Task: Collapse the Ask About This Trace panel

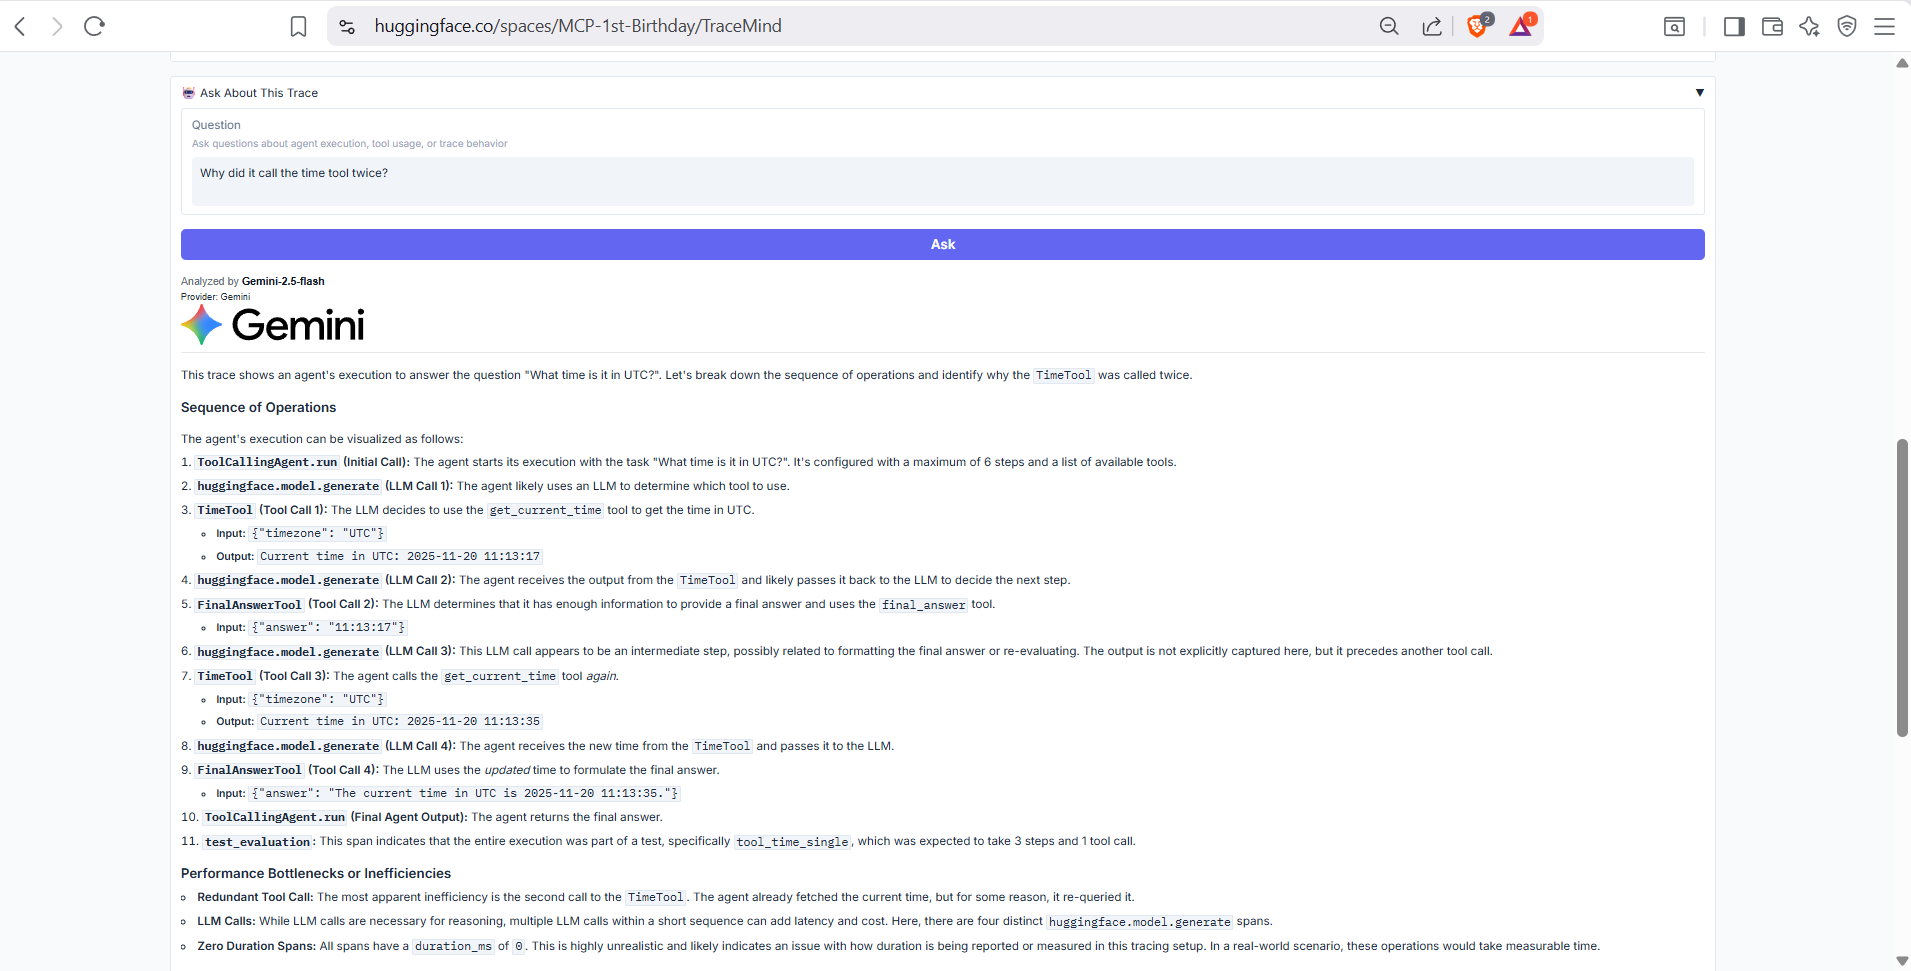Action: click(1699, 93)
